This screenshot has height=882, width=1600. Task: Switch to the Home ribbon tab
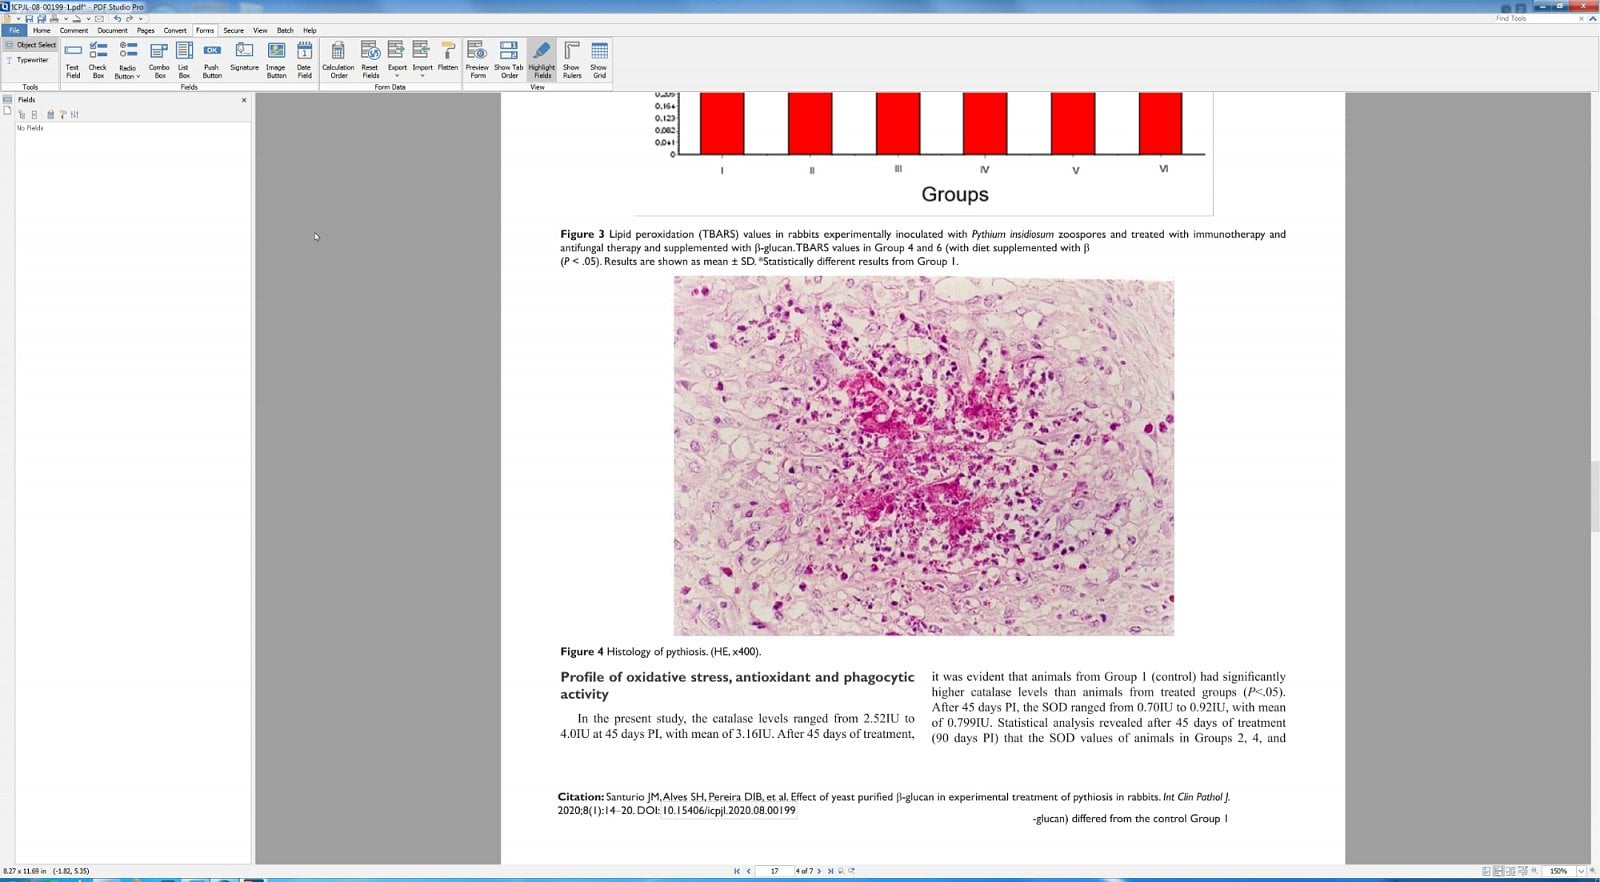point(41,30)
